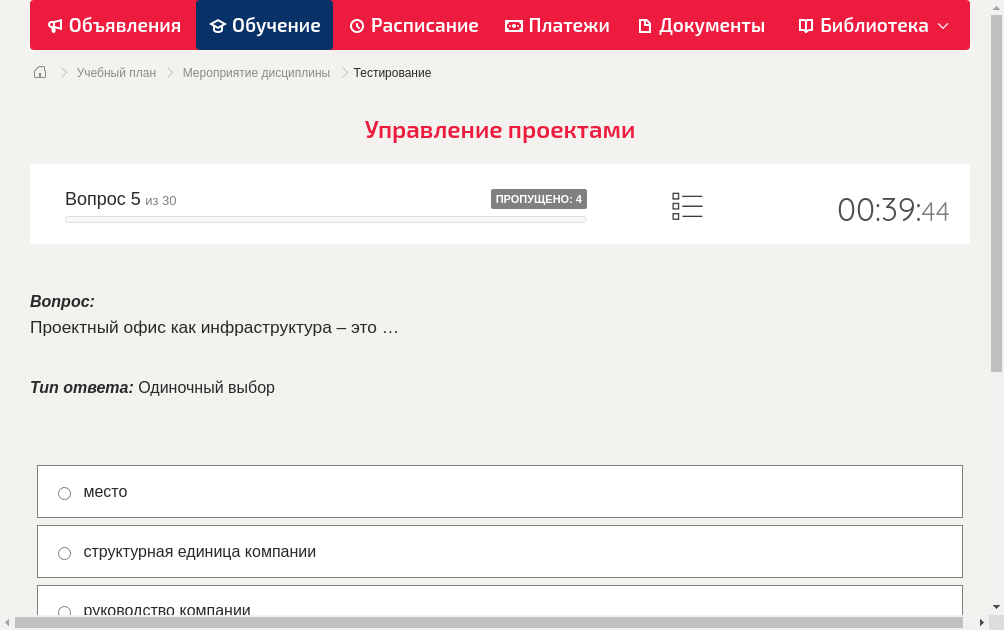Click the «Тестирование» breadcrumb entry
Screen dimensions: 1004x630
point(391,72)
